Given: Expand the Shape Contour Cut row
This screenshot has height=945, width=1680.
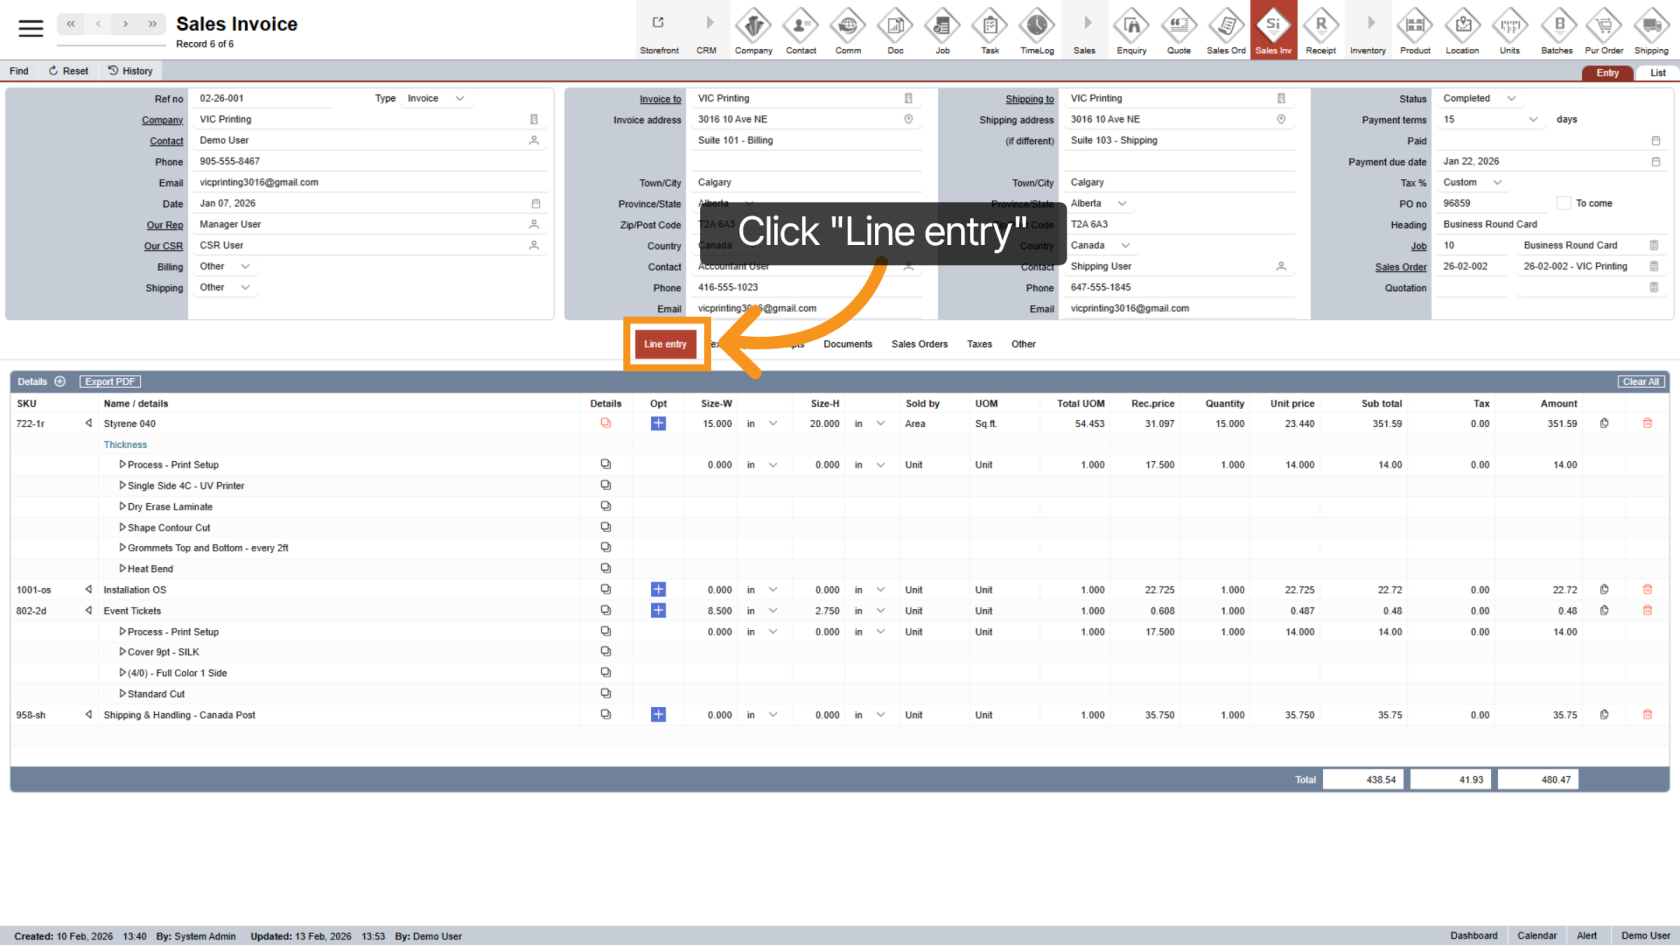Looking at the screenshot, I should (123, 528).
